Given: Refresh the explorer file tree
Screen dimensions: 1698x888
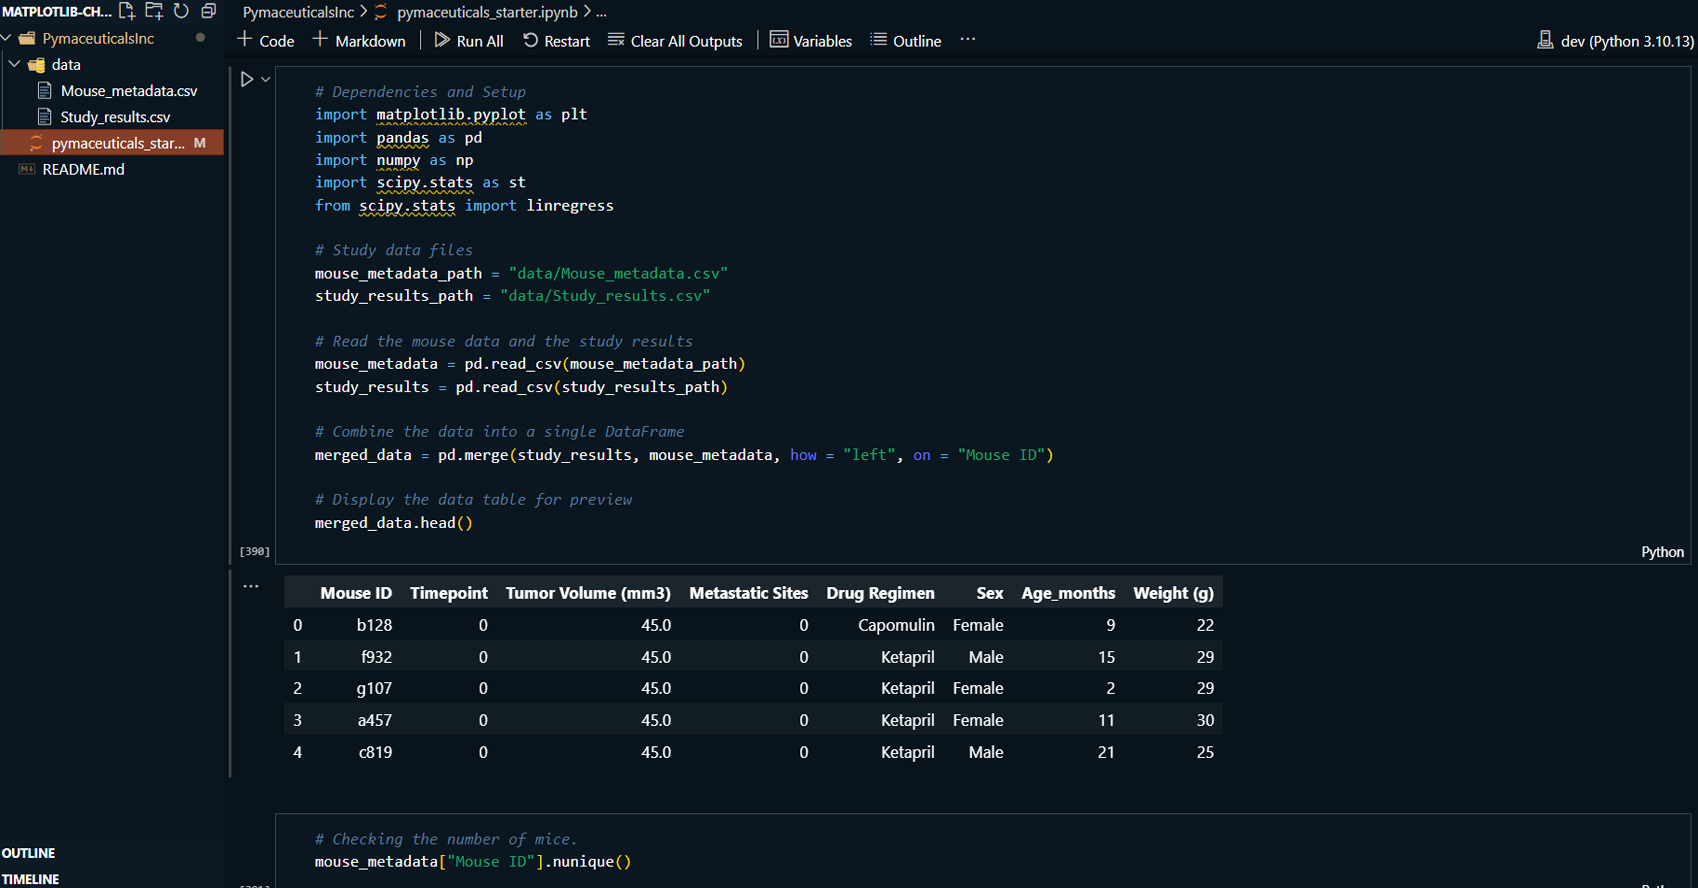Looking at the screenshot, I should [x=181, y=11].
